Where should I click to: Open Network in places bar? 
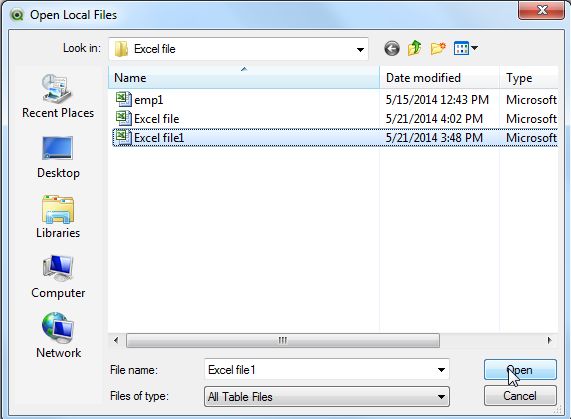pyautogui.click(x=58, y=336)
